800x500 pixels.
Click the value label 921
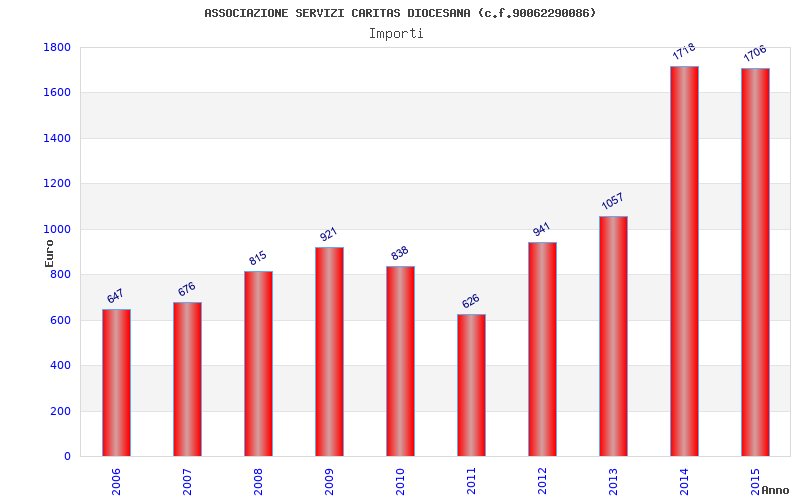coord(329,234)
